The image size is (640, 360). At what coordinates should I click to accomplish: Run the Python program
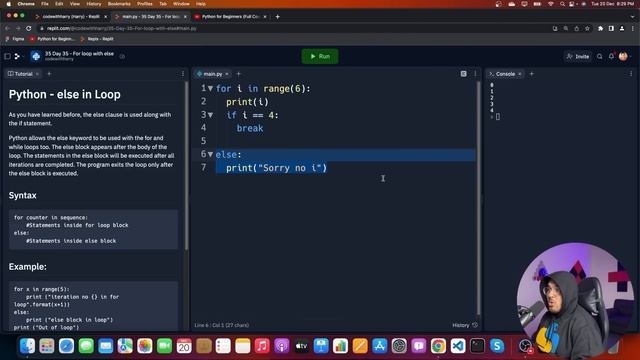coord(320,56)
